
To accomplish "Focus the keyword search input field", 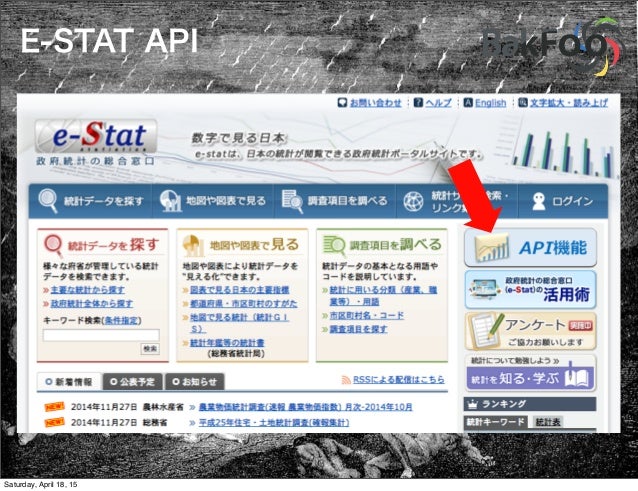I will pyautogui.click(x=101, y=335).
